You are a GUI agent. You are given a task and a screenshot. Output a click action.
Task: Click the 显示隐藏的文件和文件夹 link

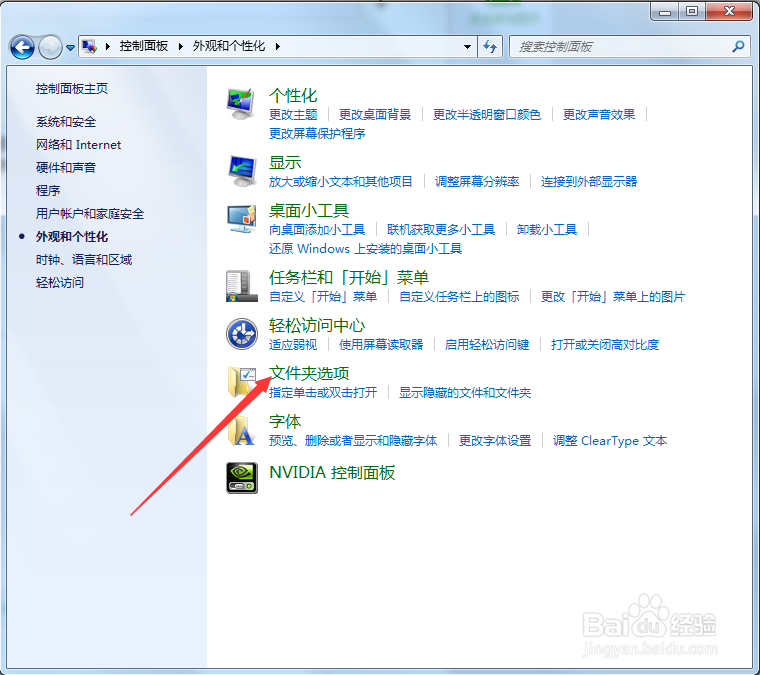pyautogui.click(x=465, y=392)
